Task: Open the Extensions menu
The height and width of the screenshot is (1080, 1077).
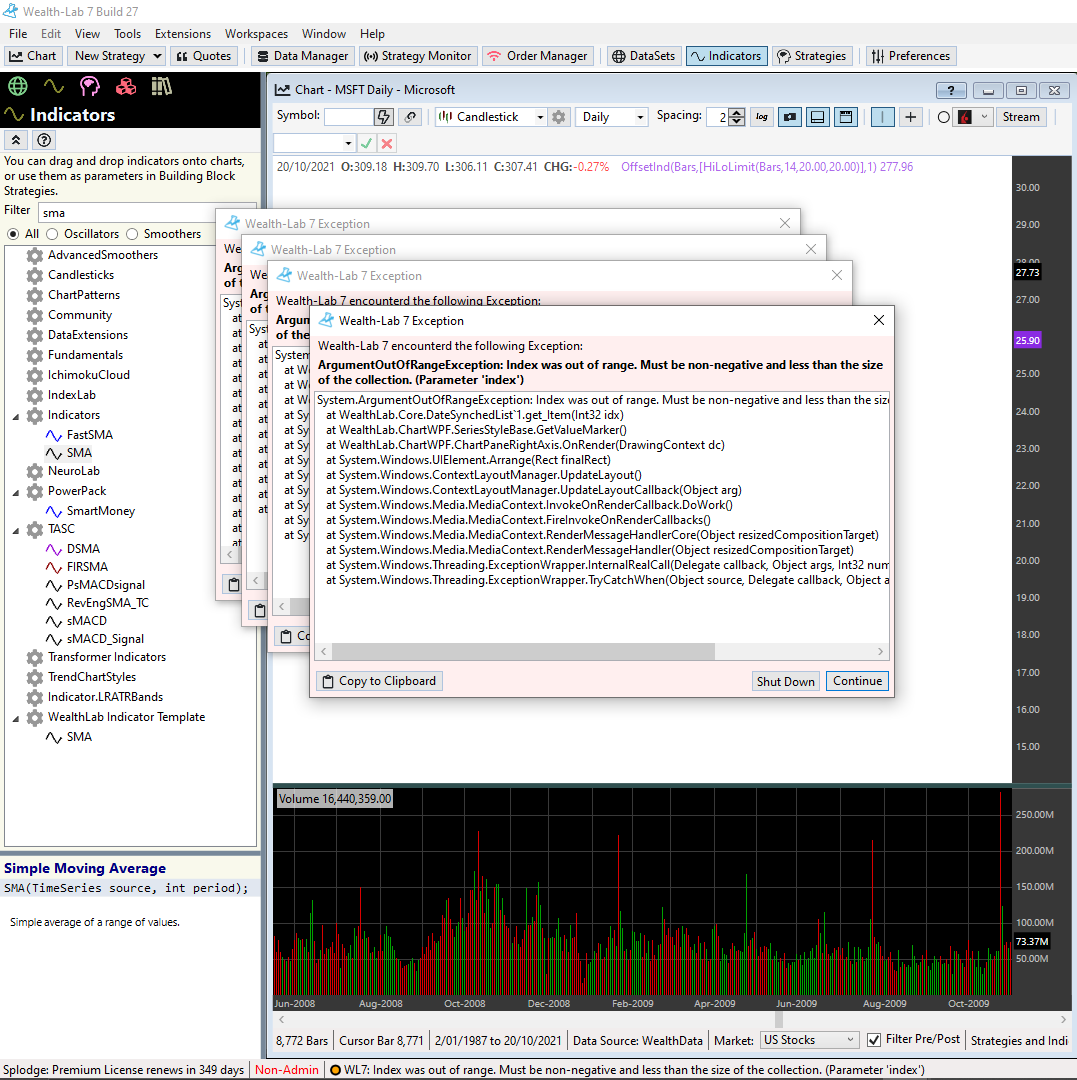Action: [183, 34]
